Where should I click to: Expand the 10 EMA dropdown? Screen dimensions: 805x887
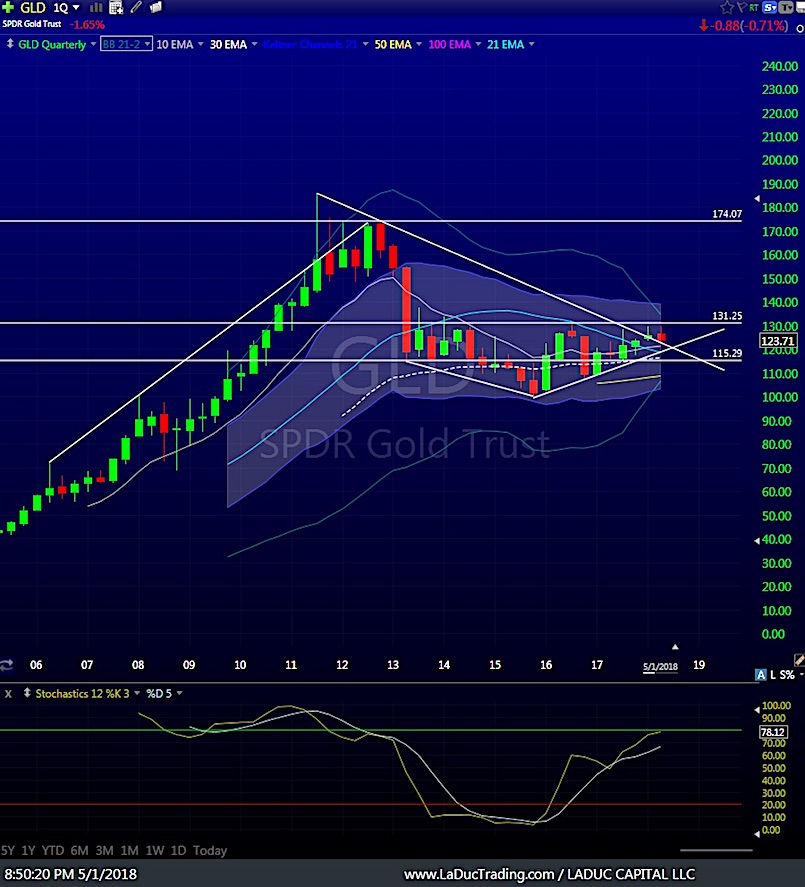[x=200, y=44]
